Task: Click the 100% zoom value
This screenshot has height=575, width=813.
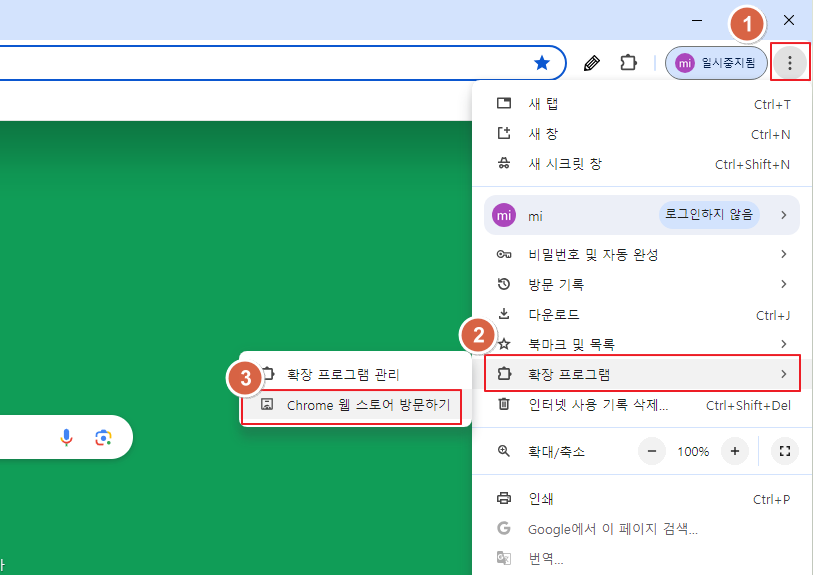Action: point(693,452)
